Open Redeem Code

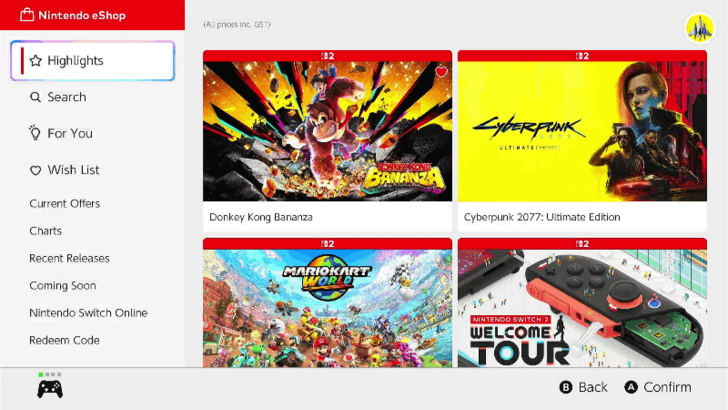coord(65,340)
